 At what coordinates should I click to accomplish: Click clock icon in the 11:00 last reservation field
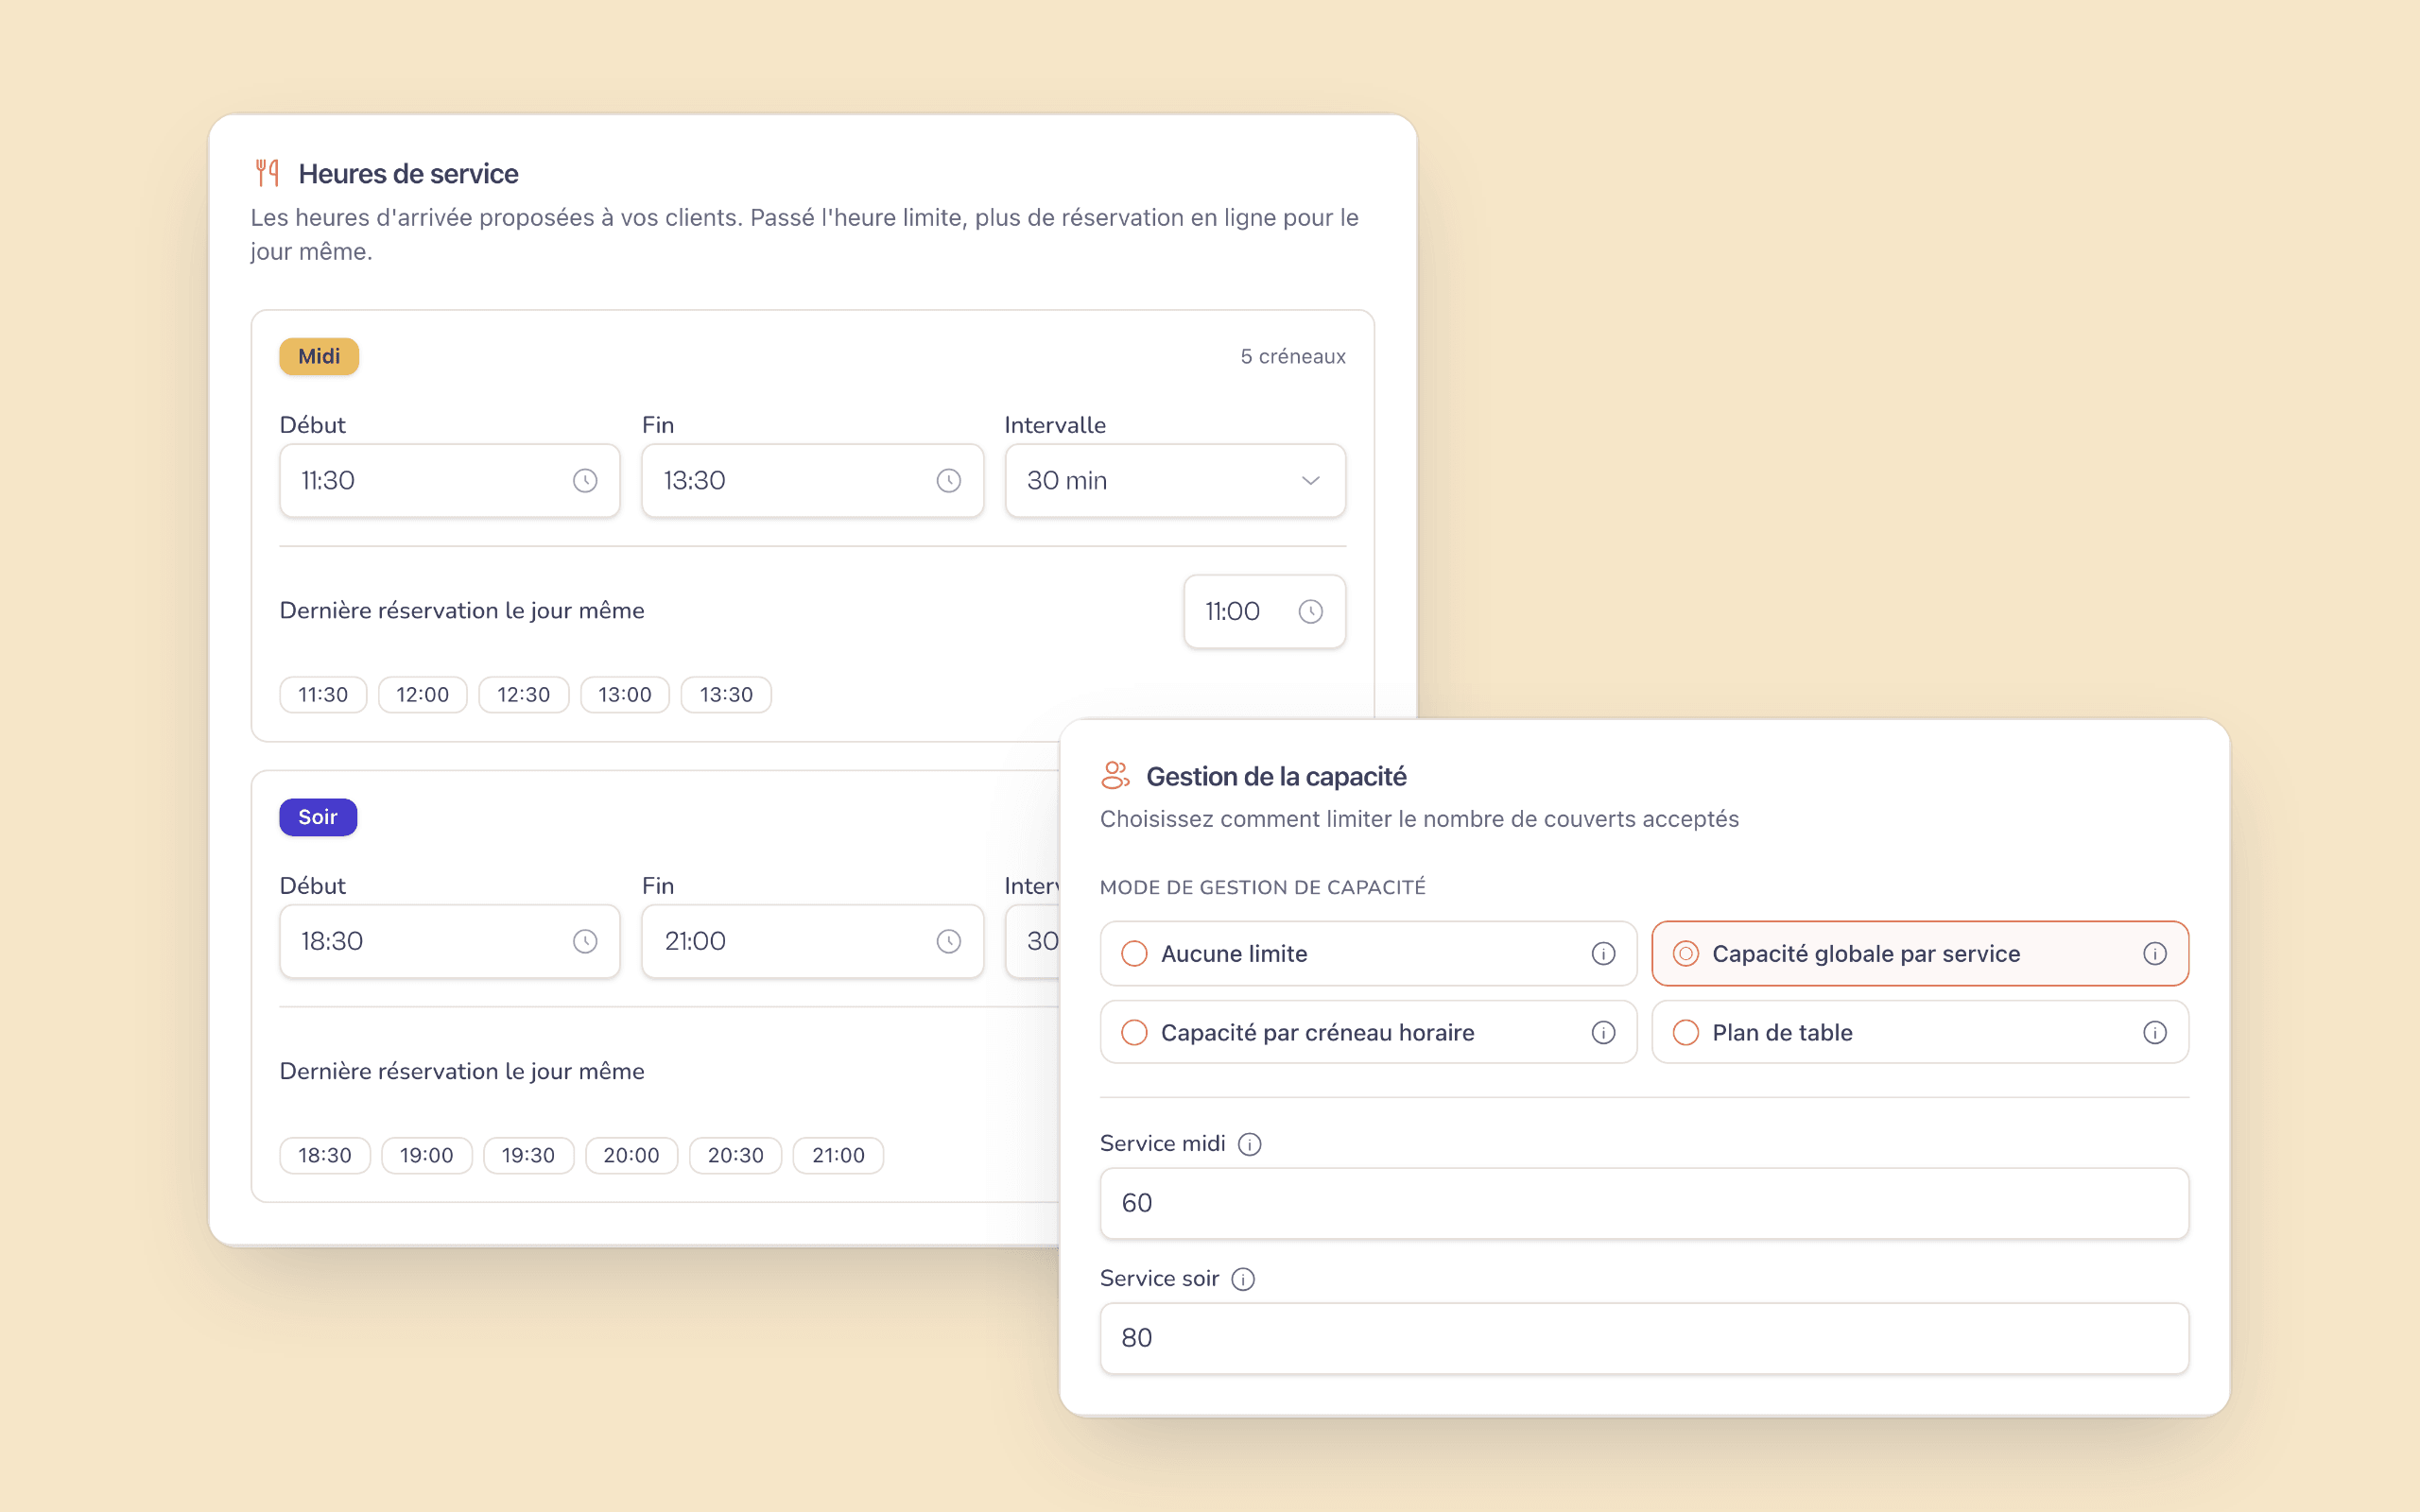(1310, 611)
